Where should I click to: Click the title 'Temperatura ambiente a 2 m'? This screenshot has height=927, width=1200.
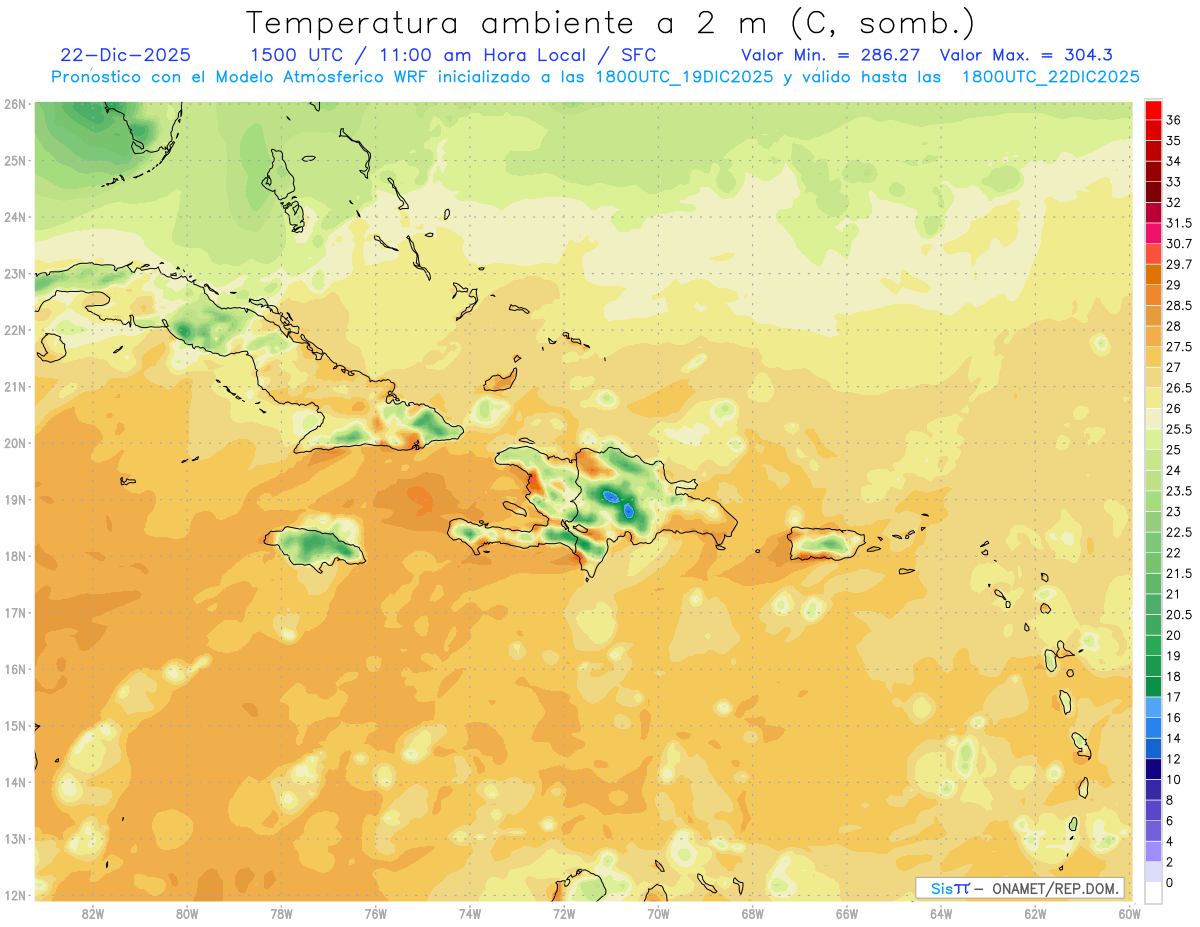pos(509,22)
